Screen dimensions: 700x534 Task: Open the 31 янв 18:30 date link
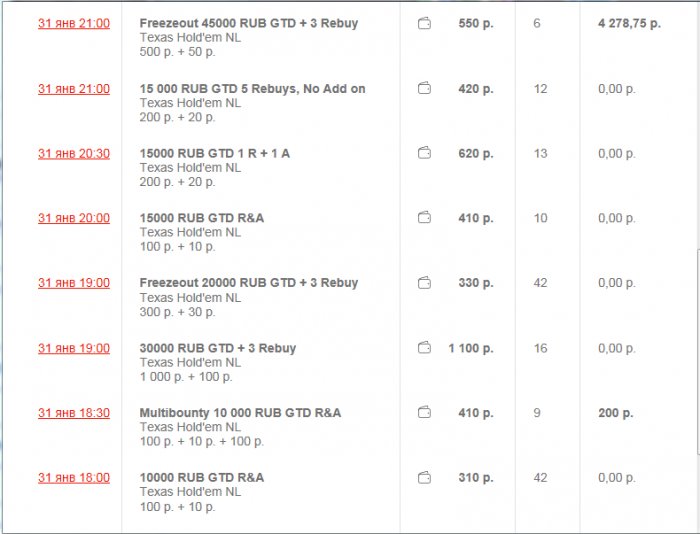[74, 412]
